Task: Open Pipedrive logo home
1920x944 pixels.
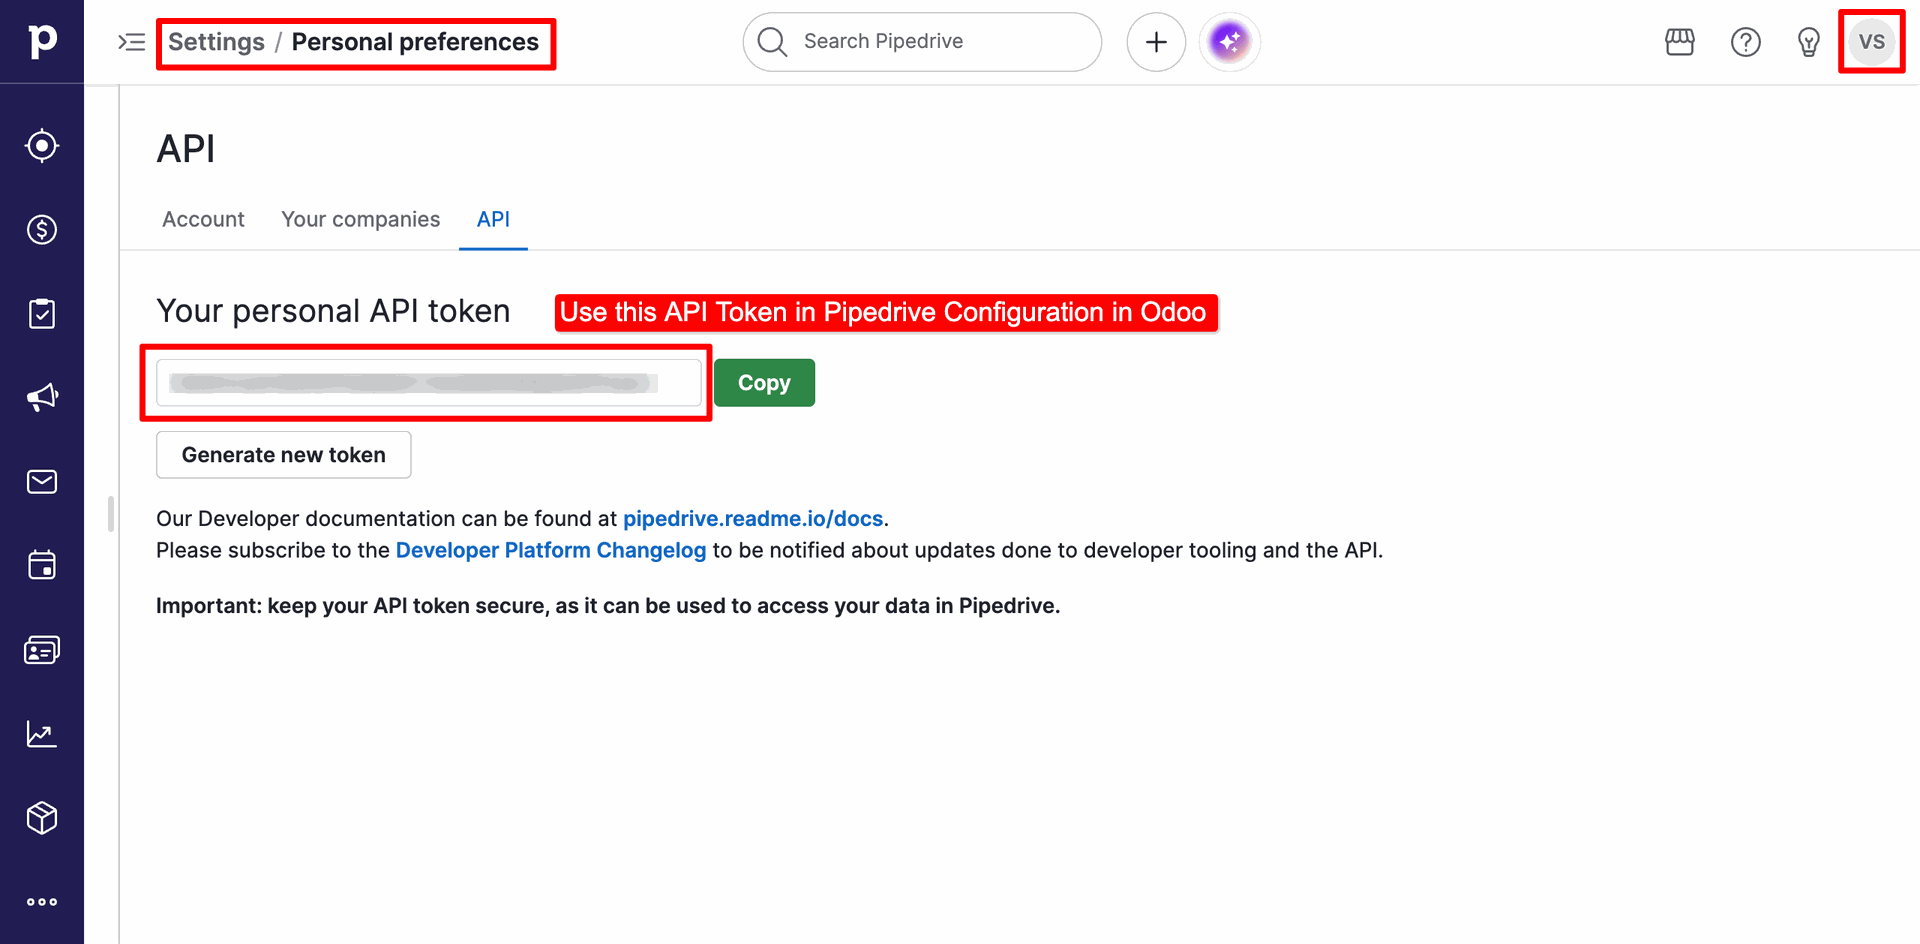Action: (42, 41)
